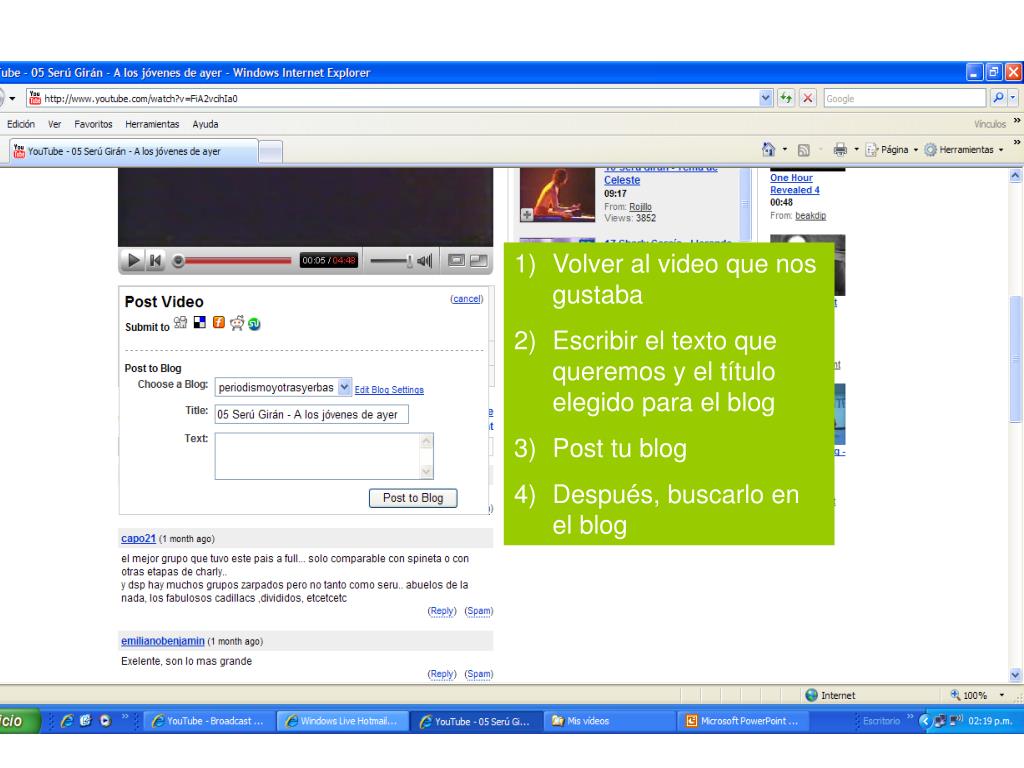The height and width of the screenshot is (768, 1024).
Task: Run search with magnifier icon
Action: [998, 98]
